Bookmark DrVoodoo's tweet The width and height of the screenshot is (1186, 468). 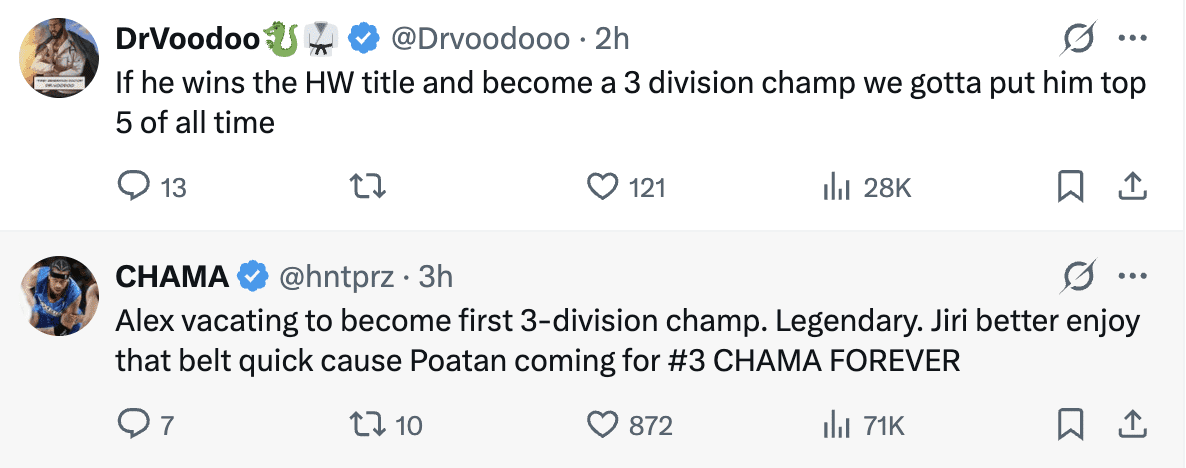point(1071,186)
